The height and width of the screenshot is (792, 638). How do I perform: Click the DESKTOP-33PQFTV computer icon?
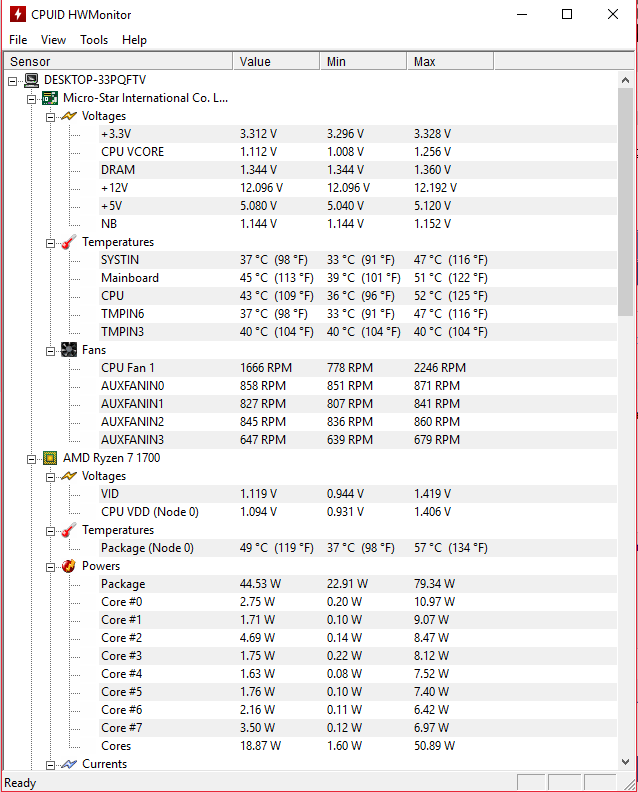click(x=32, y=80)
